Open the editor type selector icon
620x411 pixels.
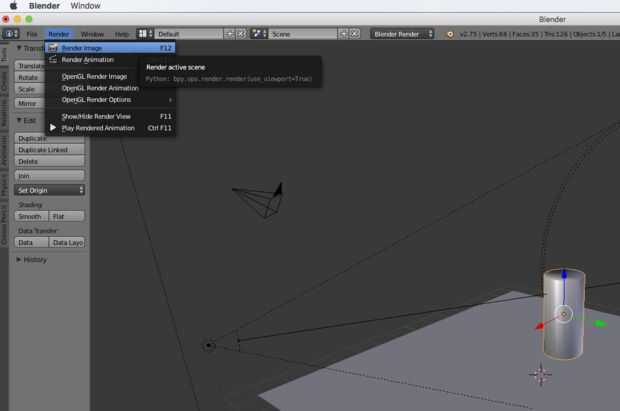pos(11,34)
